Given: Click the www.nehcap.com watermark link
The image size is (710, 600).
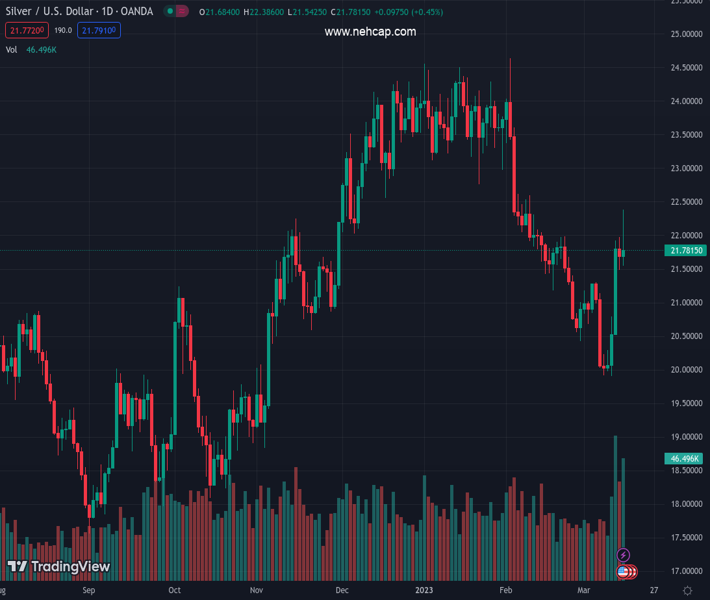Looking at the screenshot, I should pyautogui.click(x=370, y=32).
